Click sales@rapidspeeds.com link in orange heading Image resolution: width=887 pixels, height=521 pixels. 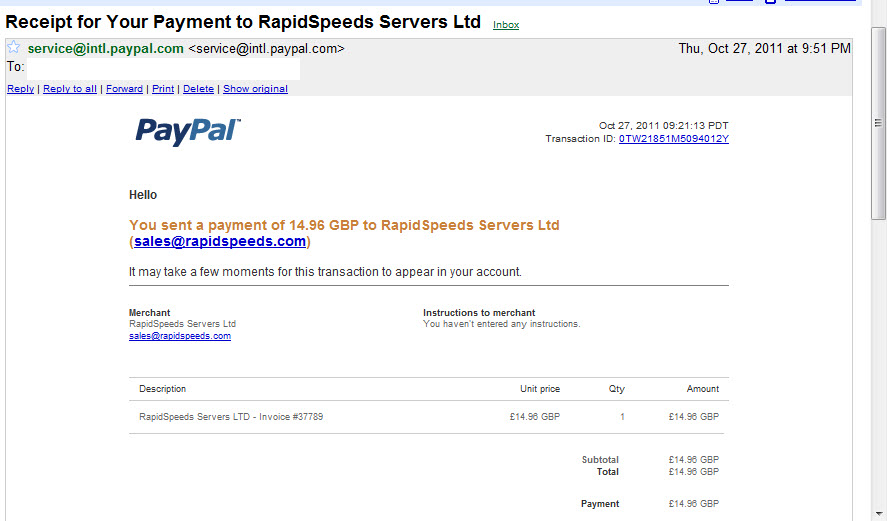click(220, 242)
